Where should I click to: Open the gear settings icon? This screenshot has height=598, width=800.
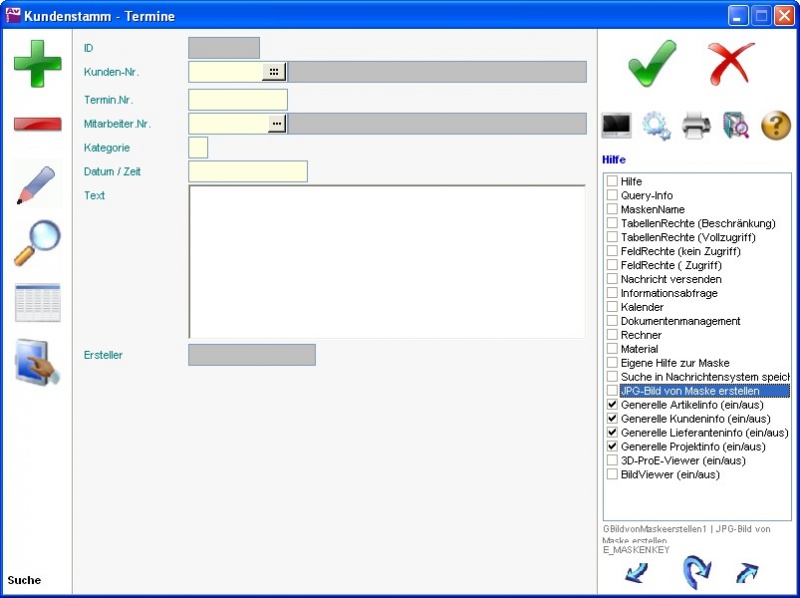pos(656,125)
